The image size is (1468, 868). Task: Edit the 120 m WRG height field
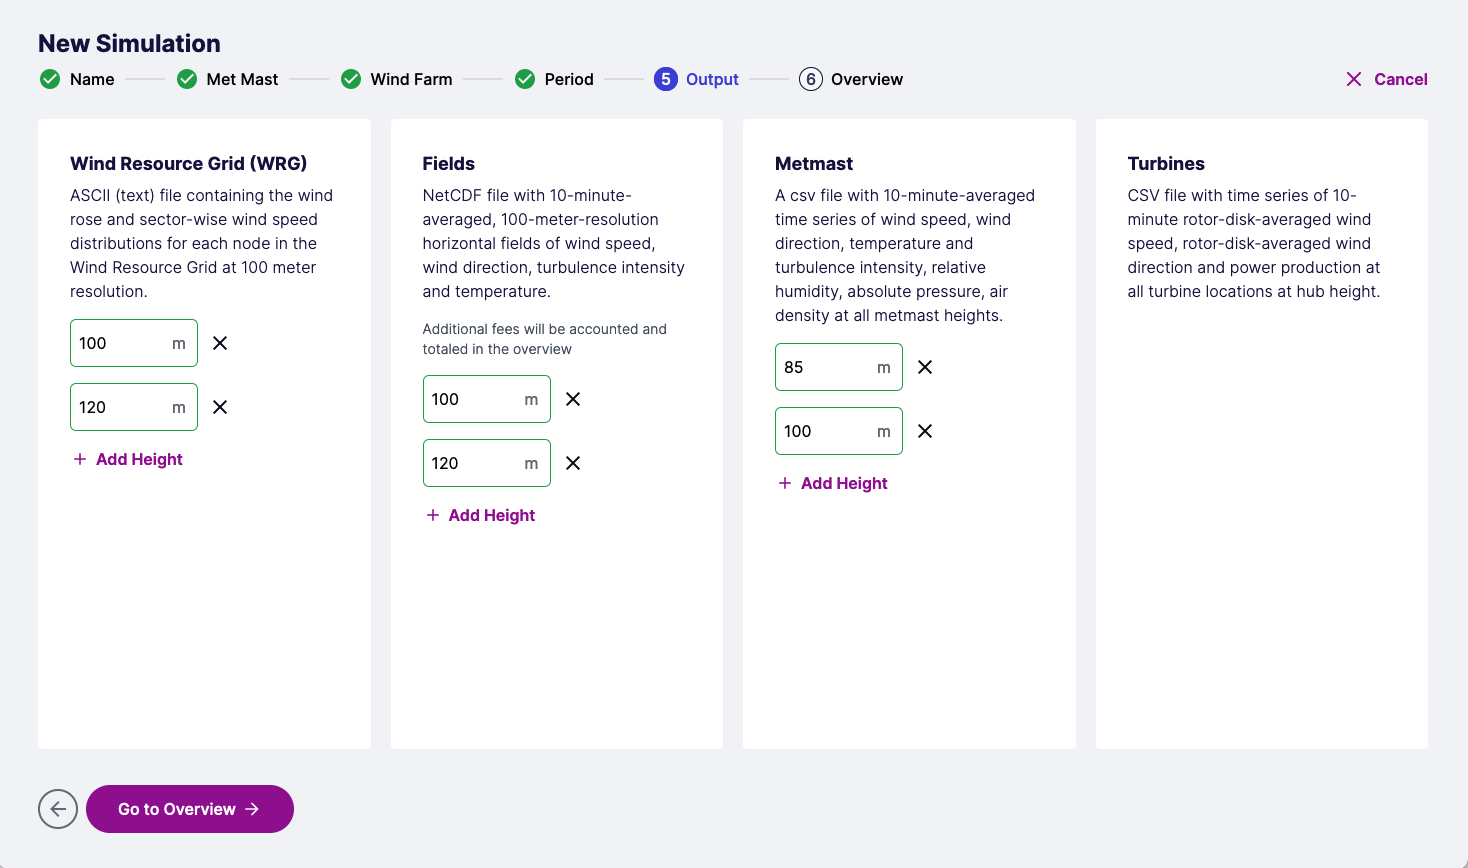click(x=120, y=407)
